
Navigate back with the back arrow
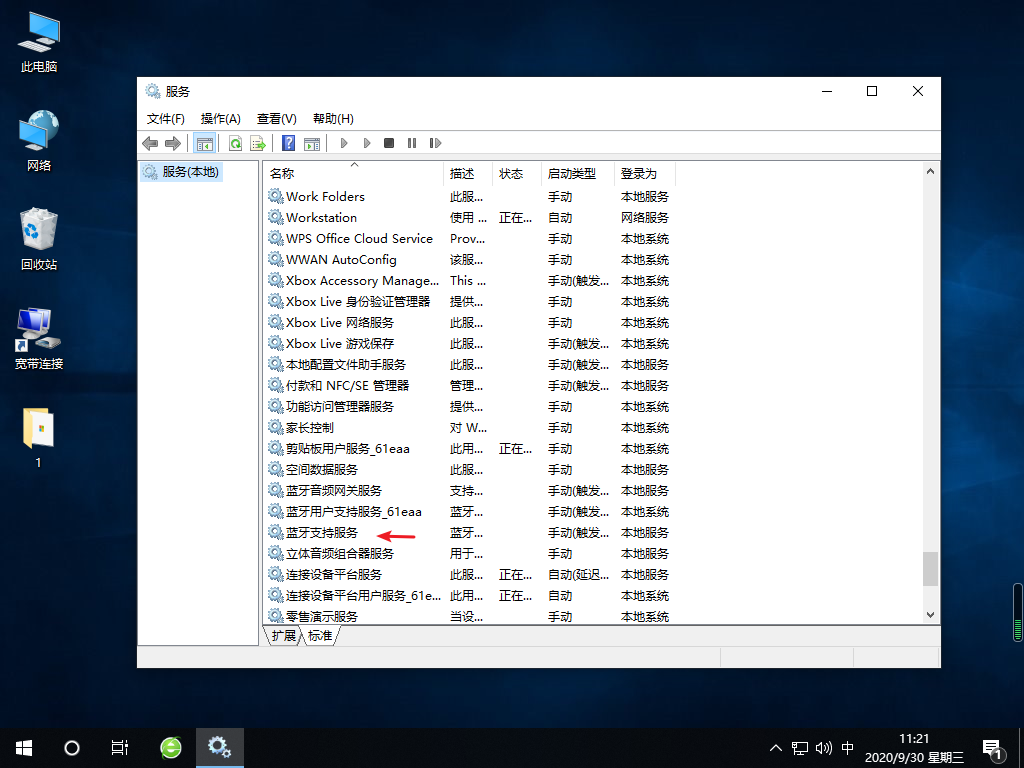tap(150, 143)
